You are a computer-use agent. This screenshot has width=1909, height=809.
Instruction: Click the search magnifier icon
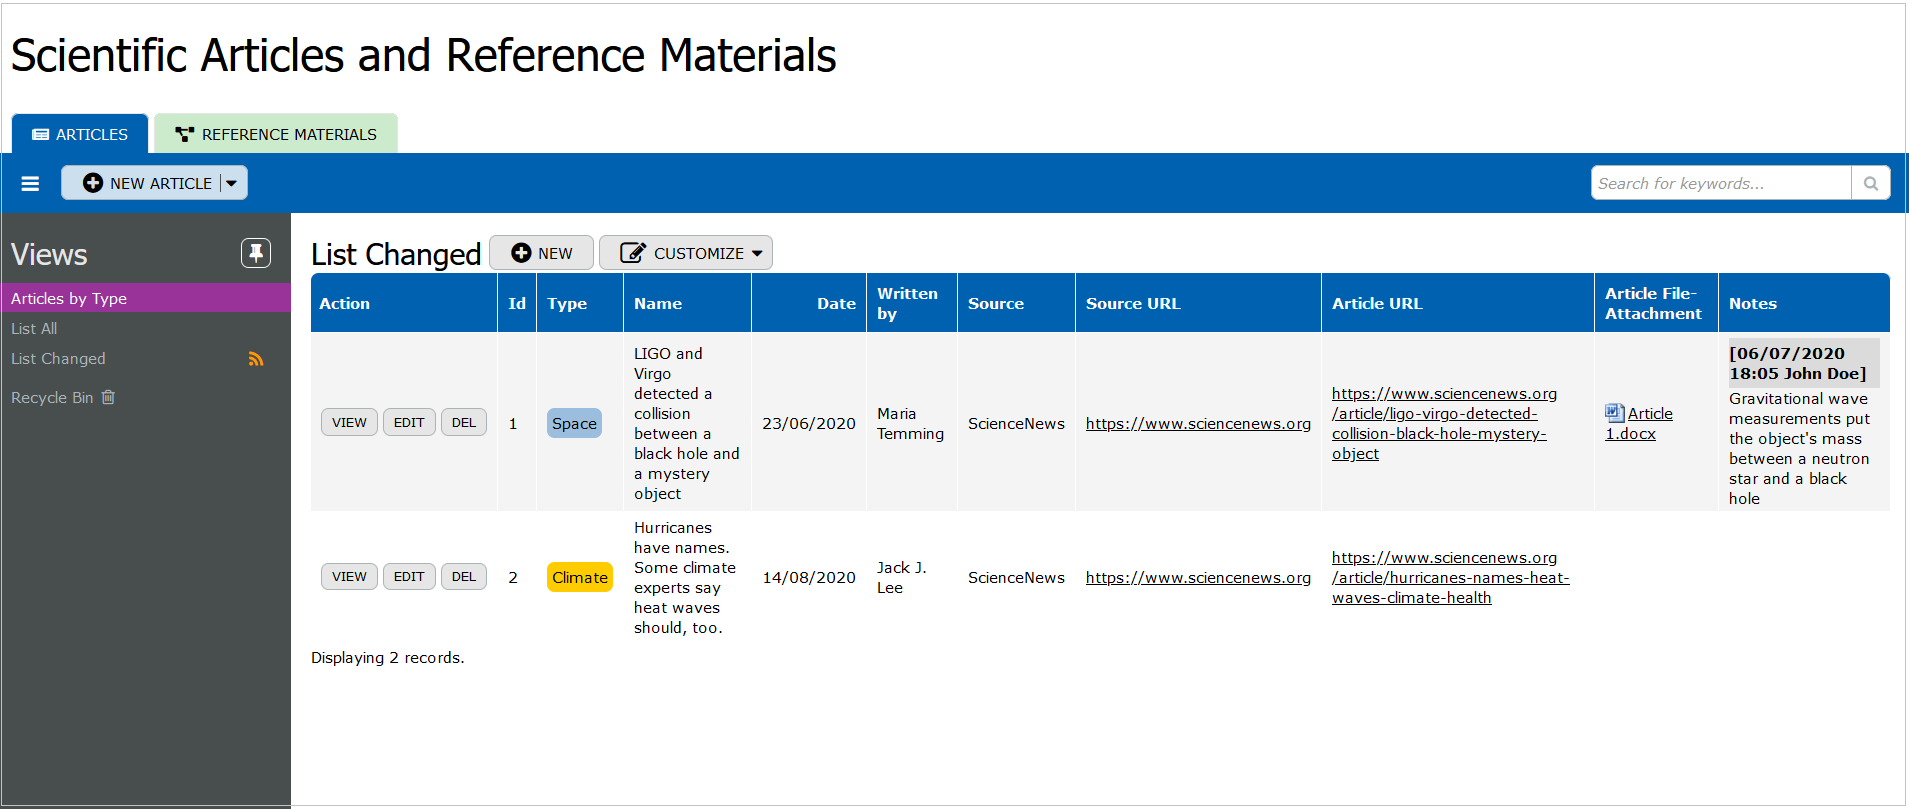point(1870,183)
